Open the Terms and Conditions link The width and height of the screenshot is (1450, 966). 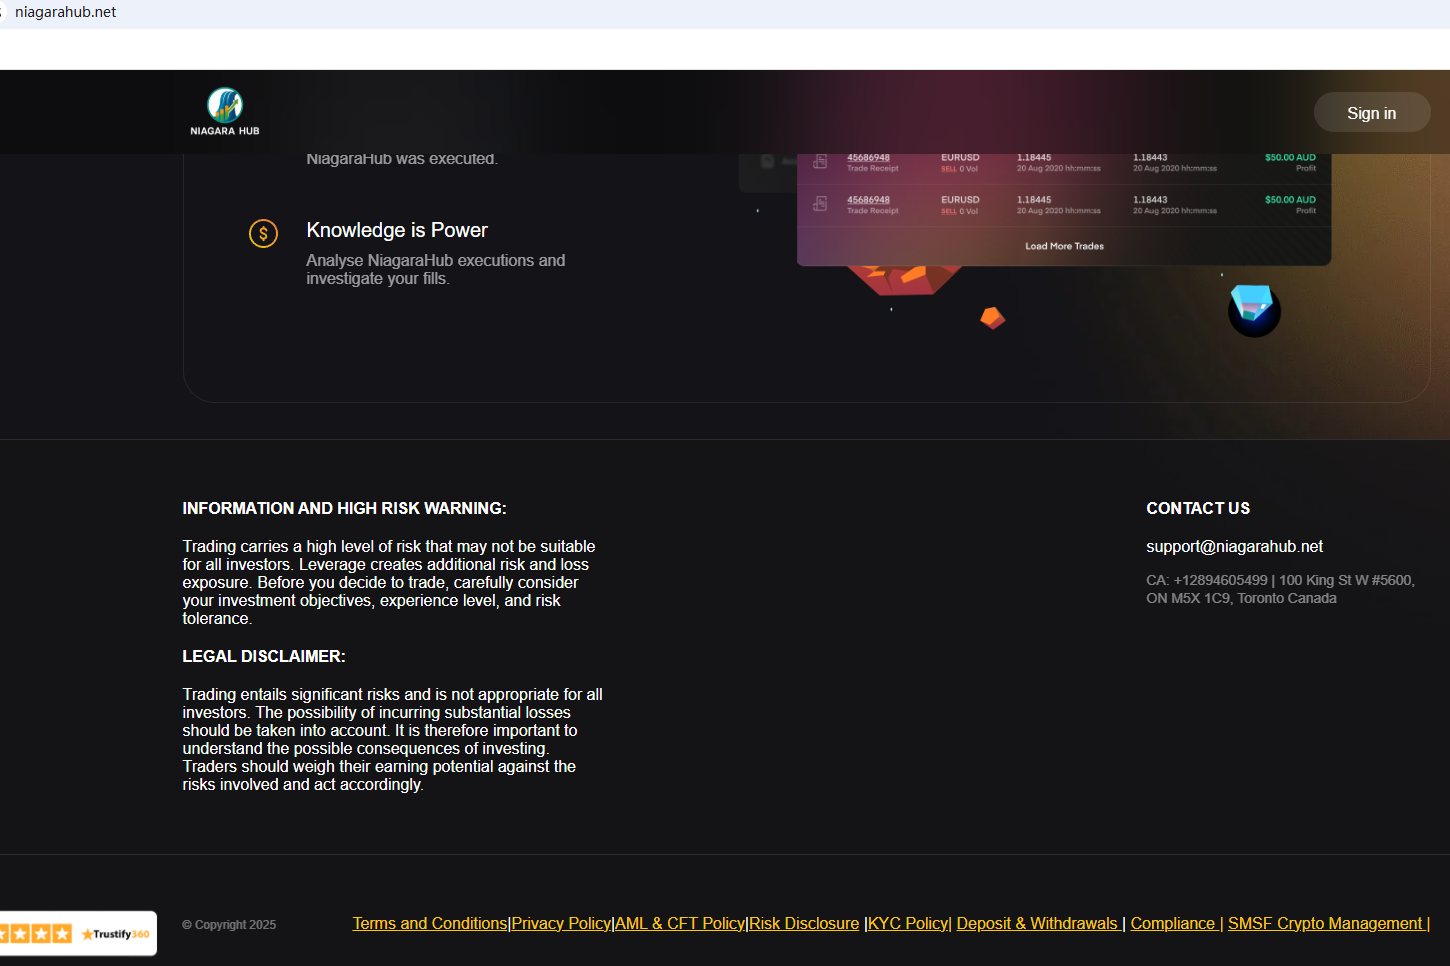pos(430,923)
